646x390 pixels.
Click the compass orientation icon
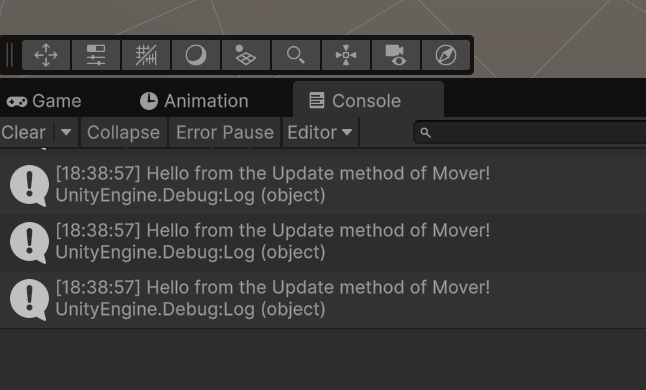tap(446, 55)
